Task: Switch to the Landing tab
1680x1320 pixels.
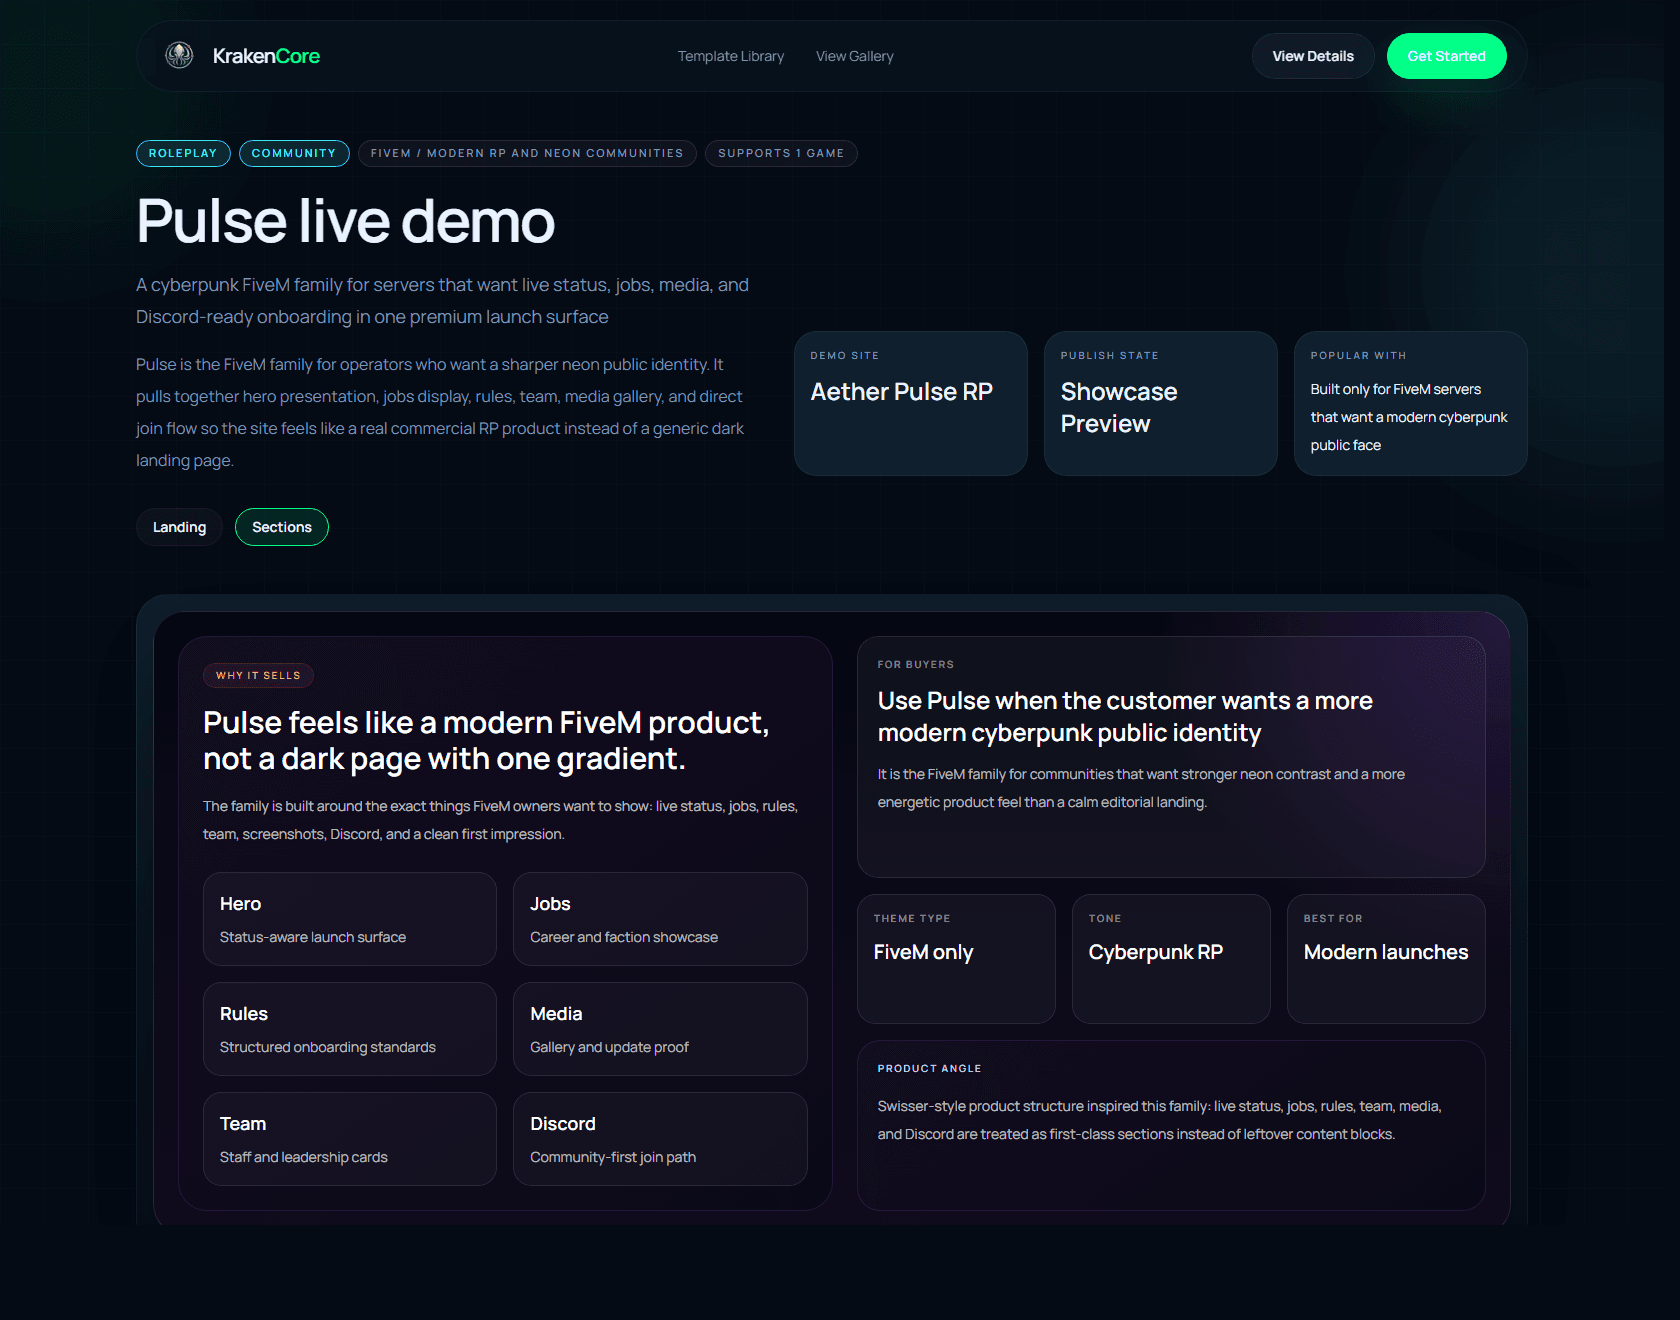Action: pos(179,527)
